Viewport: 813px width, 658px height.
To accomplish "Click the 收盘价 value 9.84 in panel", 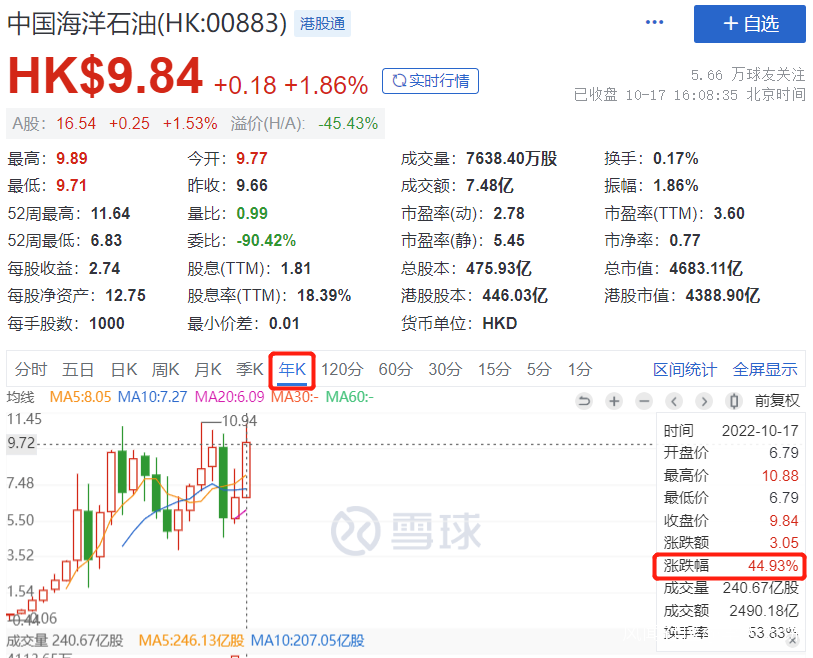I will click(x=783, y=521).
